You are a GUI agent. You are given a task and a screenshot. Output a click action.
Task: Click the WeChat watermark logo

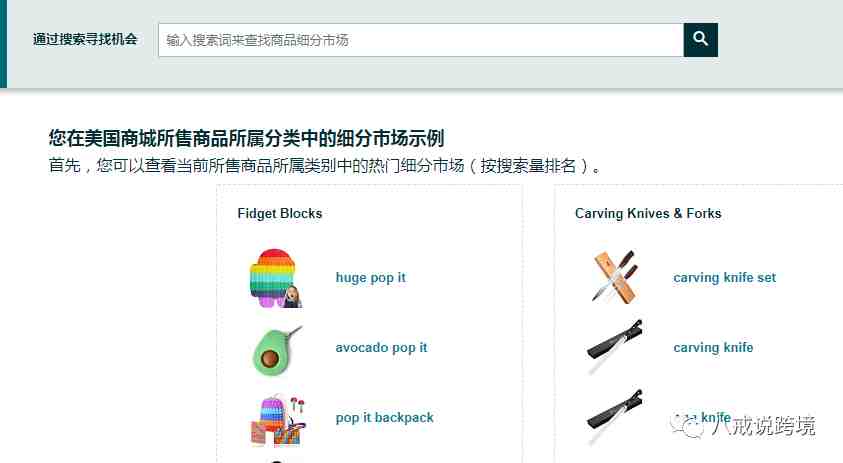[688, 425]
